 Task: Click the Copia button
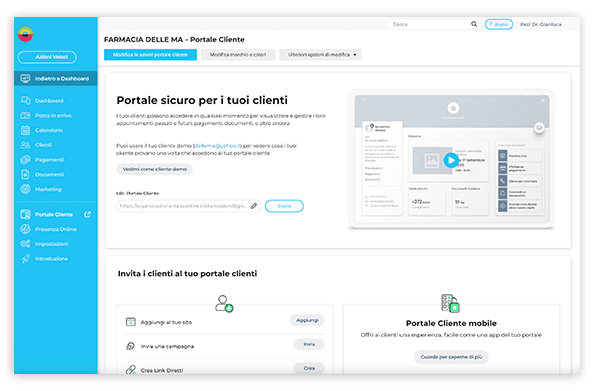coord(284,206)
